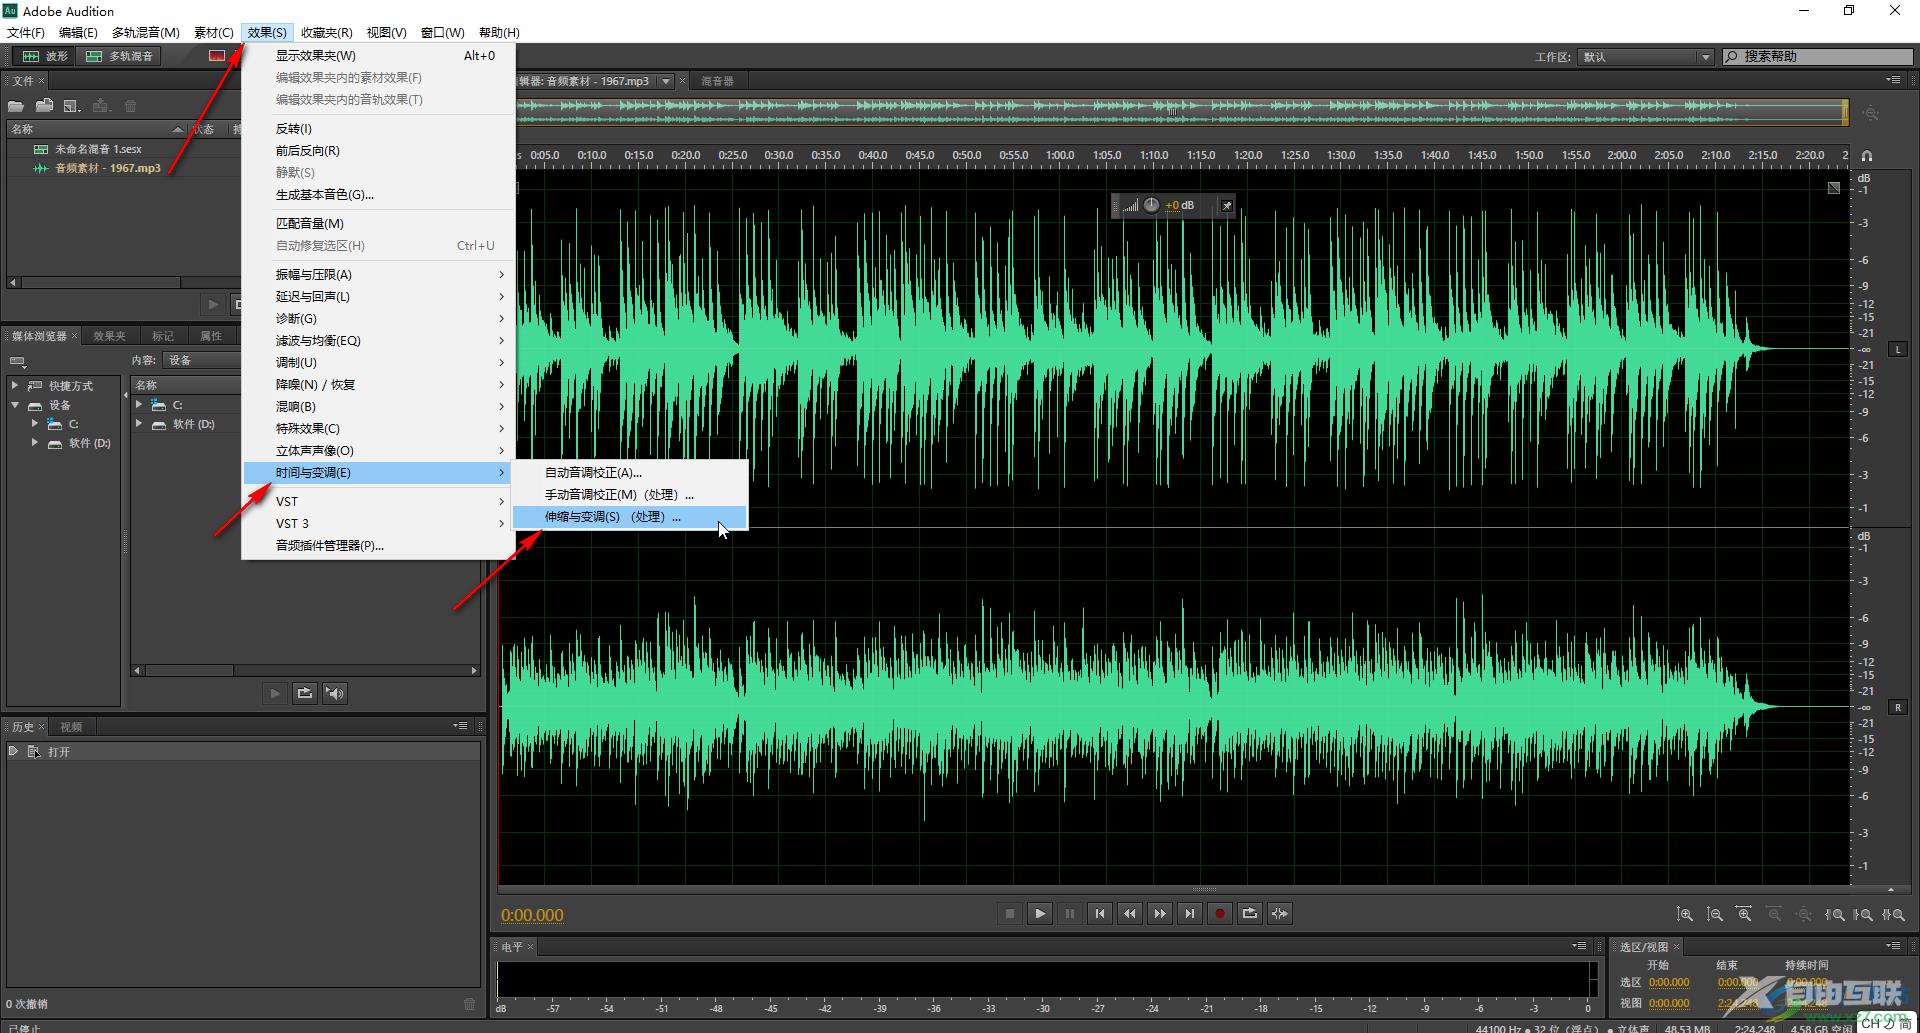This screenshot has height=1033, width=1920.
Task: Switch to the 标记 tab
Action: tap(163, 336)
